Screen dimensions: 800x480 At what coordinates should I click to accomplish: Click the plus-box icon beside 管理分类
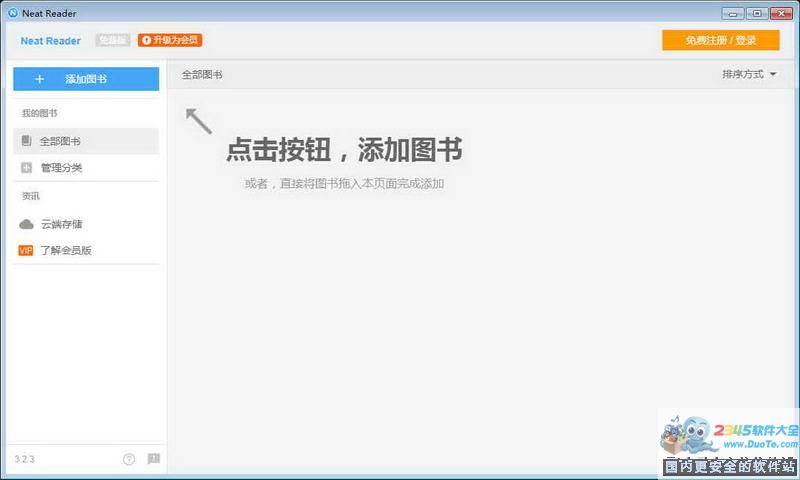(26, 168)
